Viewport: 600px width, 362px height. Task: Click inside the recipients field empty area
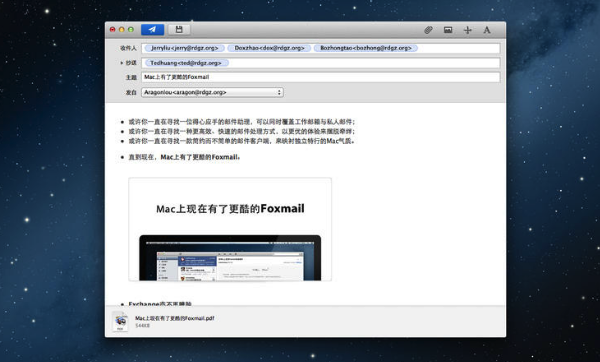tap(458, 48)
